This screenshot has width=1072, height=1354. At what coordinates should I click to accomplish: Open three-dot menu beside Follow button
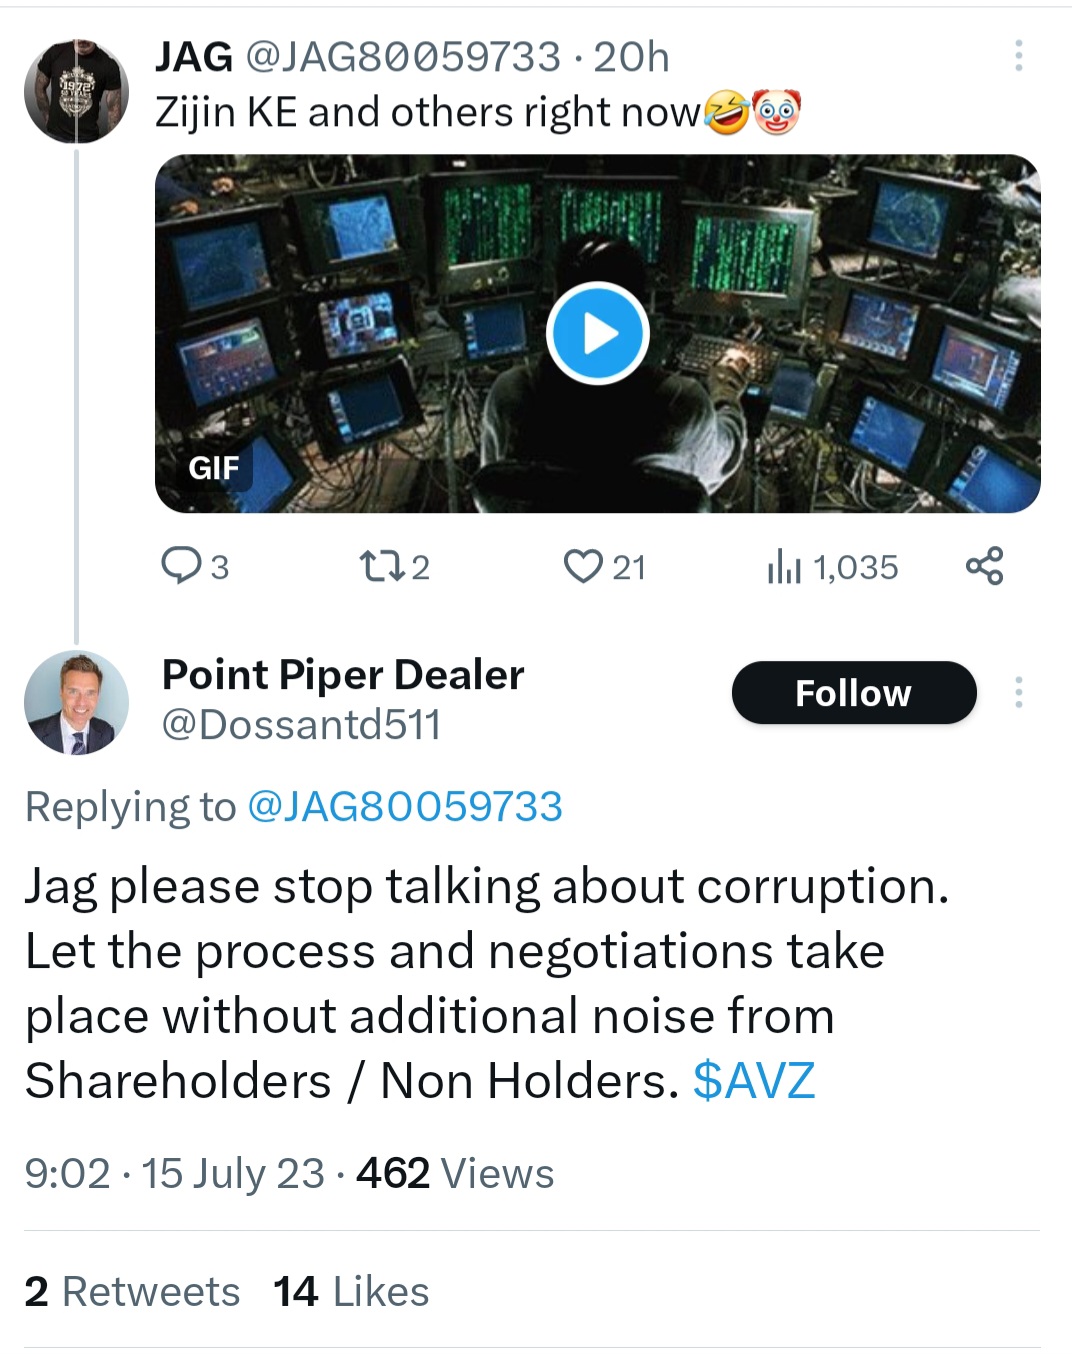click(x=1018, y=692)
